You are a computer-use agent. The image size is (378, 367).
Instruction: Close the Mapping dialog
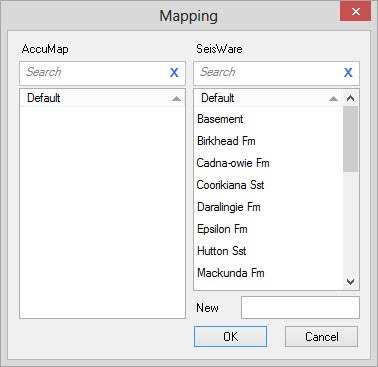pos(355,12)
